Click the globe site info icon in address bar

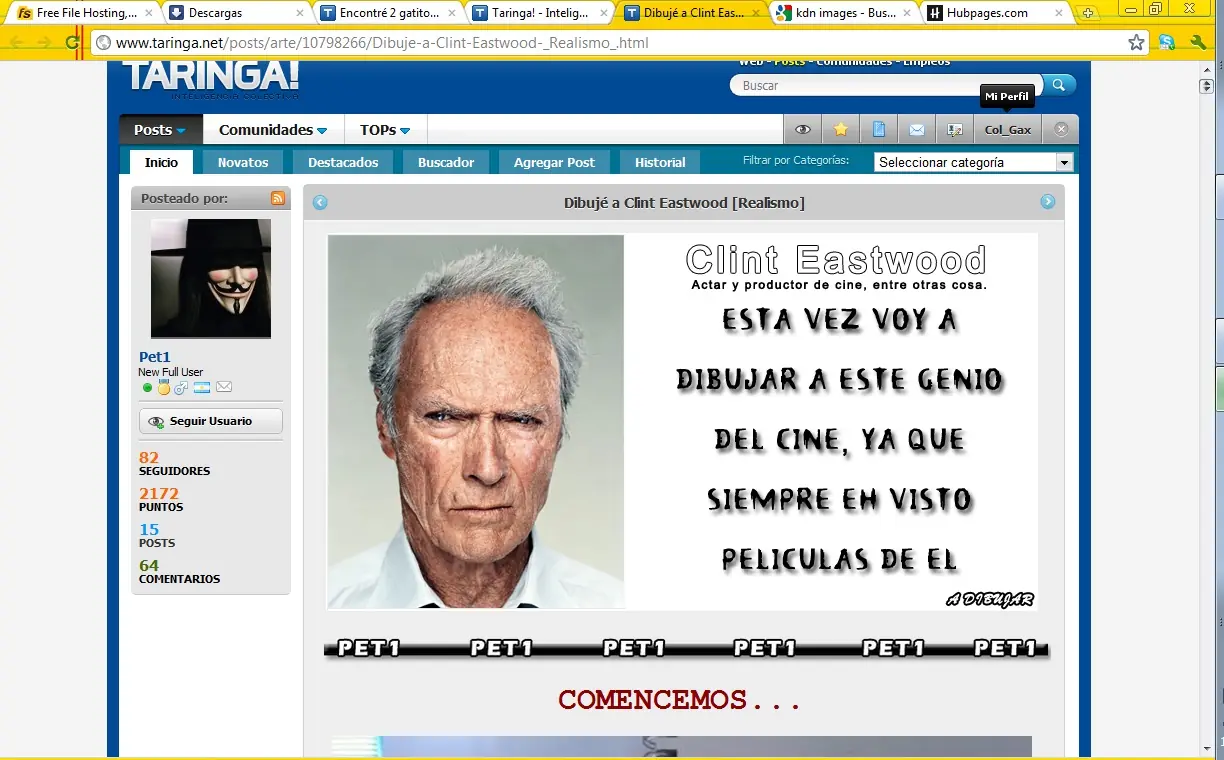click(x=103, y=43)
